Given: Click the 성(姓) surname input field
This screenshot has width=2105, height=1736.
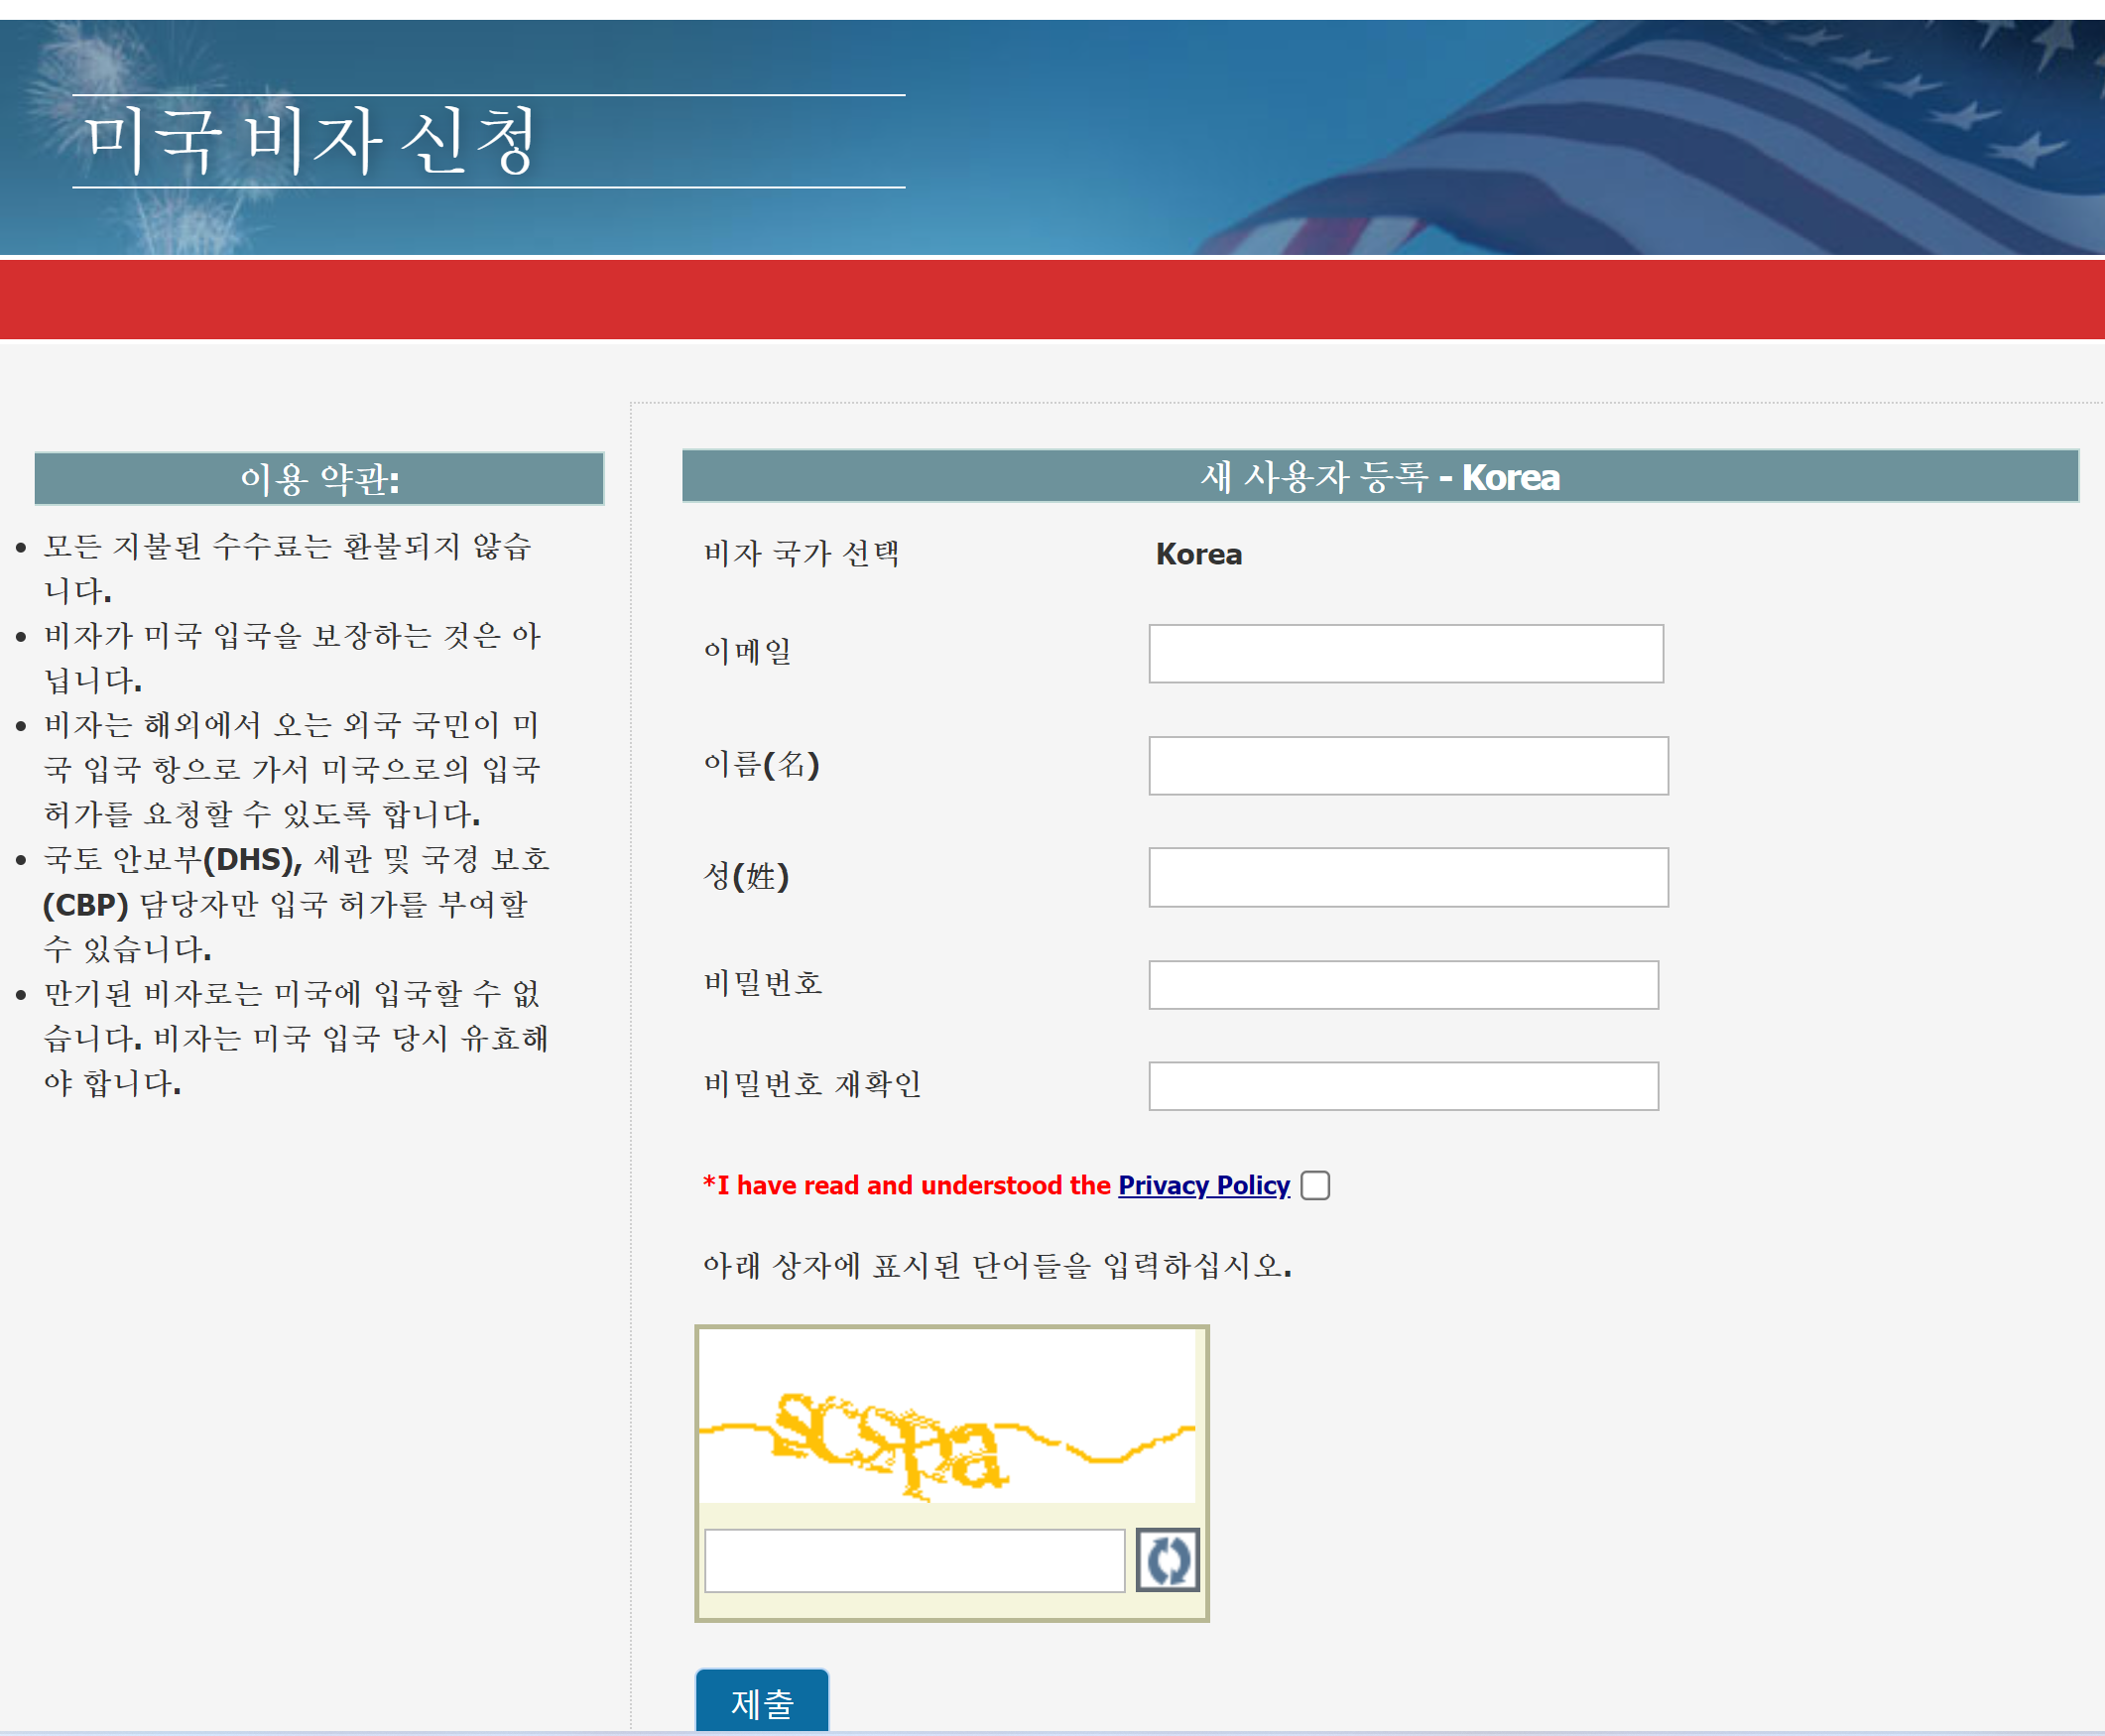Looking at the screenshot, I should pos(1407,877).
